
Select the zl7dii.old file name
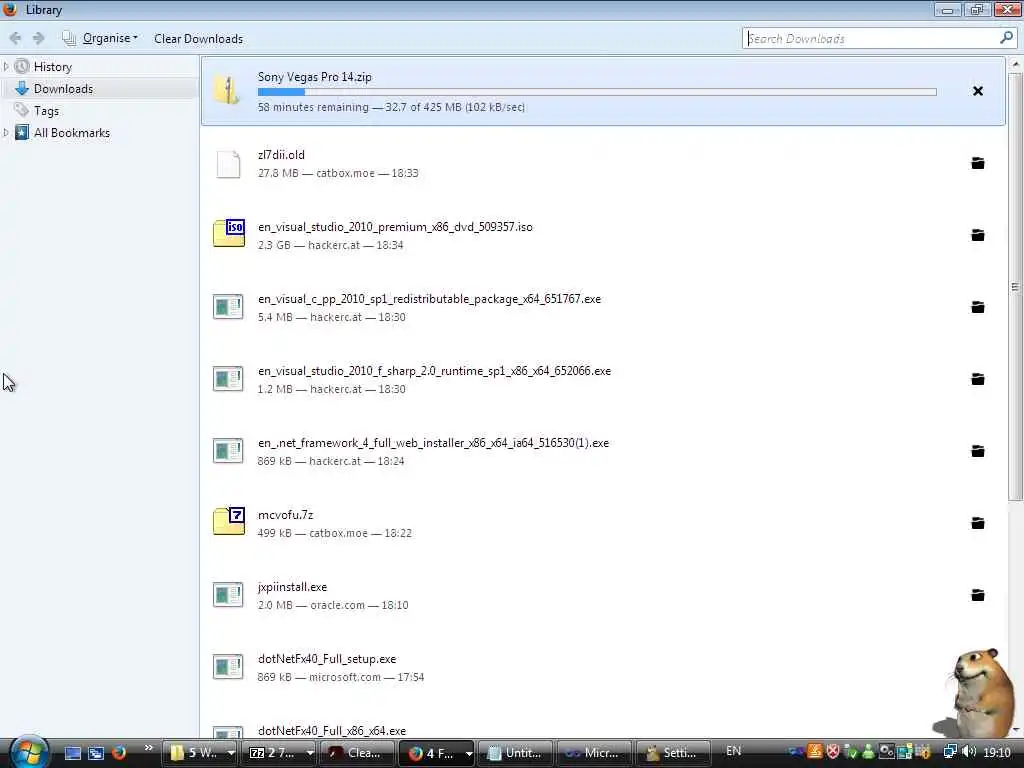(x=281, y=155)
